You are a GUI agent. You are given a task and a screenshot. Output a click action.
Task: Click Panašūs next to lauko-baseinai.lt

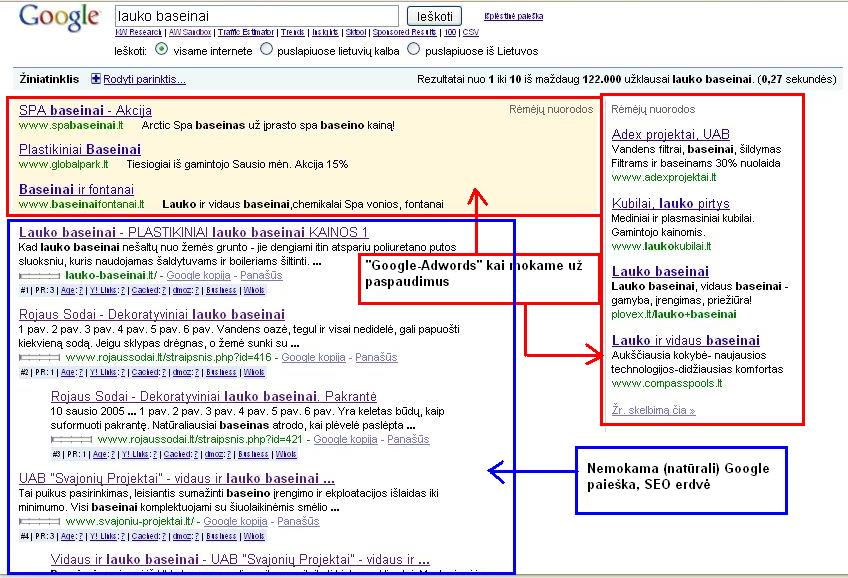click(x=261, y=275)
